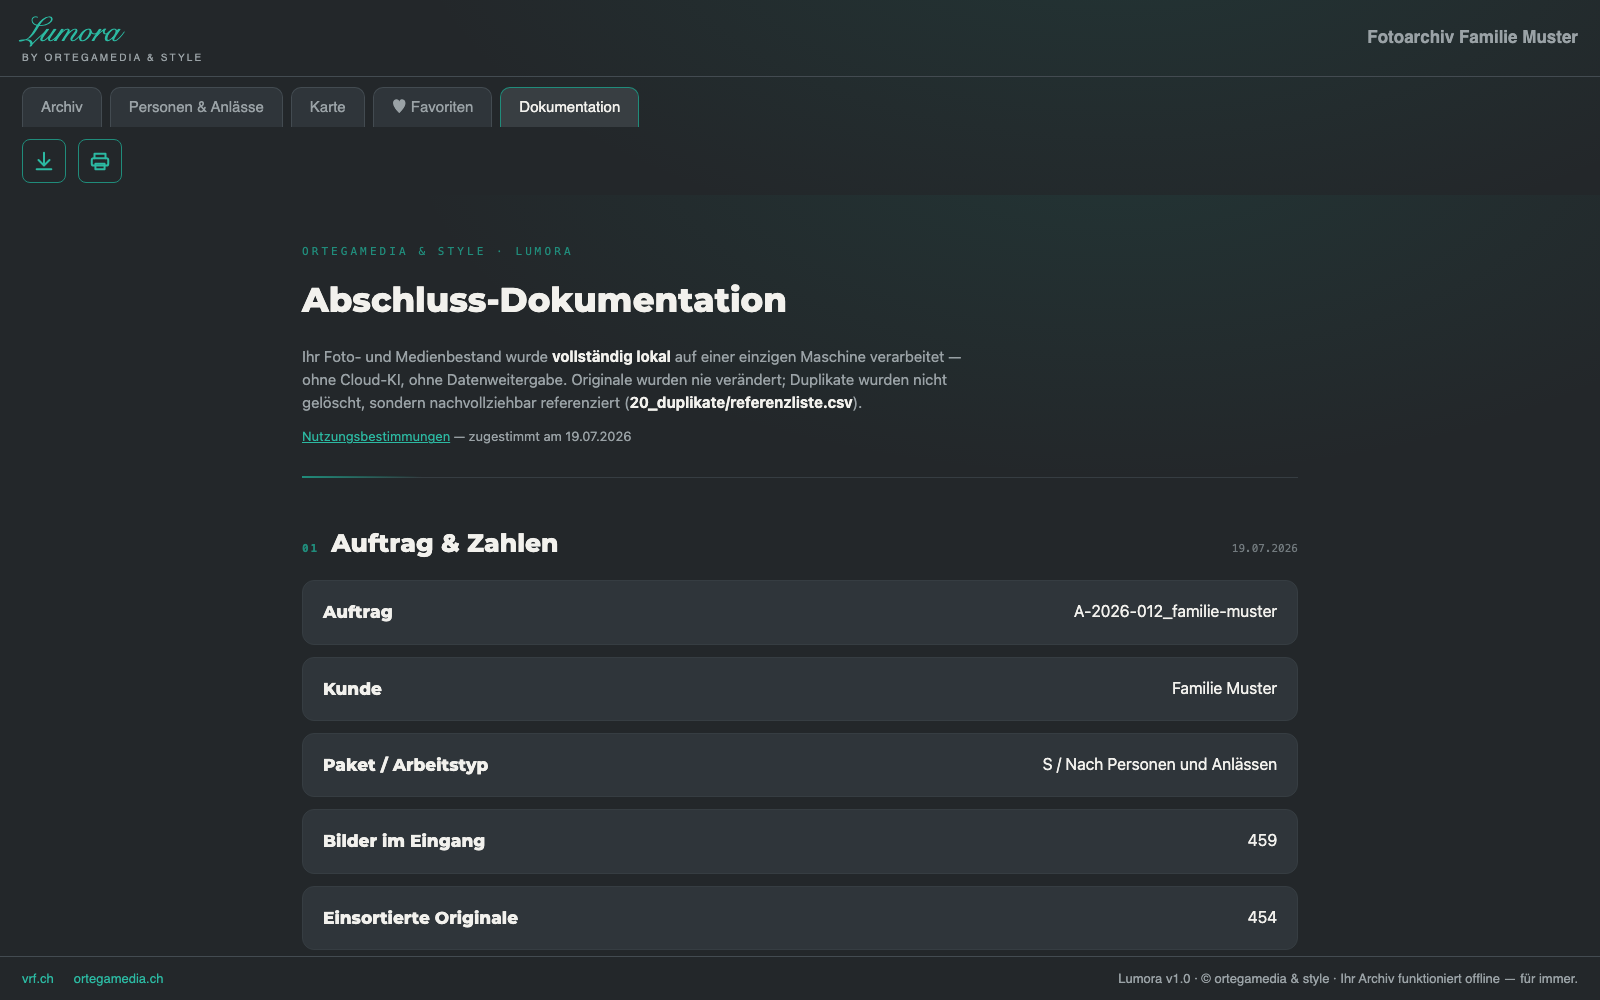The width and height of the screenshot is (1600, 1000).
Task: Open the Karte tab
Action: [327, 107]
